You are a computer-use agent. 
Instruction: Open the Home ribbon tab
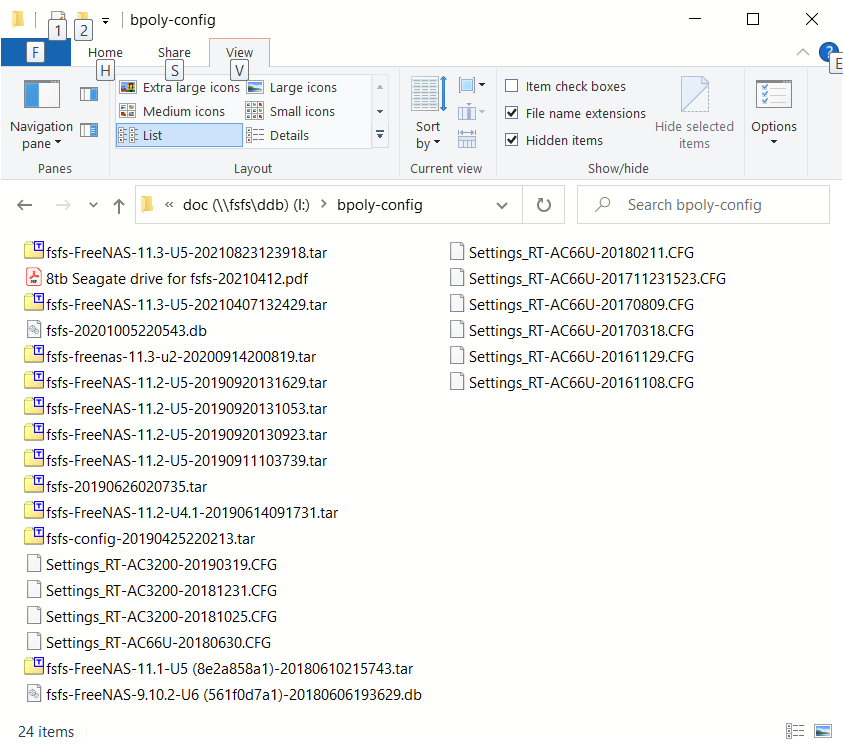pyautogui.click(x=105, y=53)
